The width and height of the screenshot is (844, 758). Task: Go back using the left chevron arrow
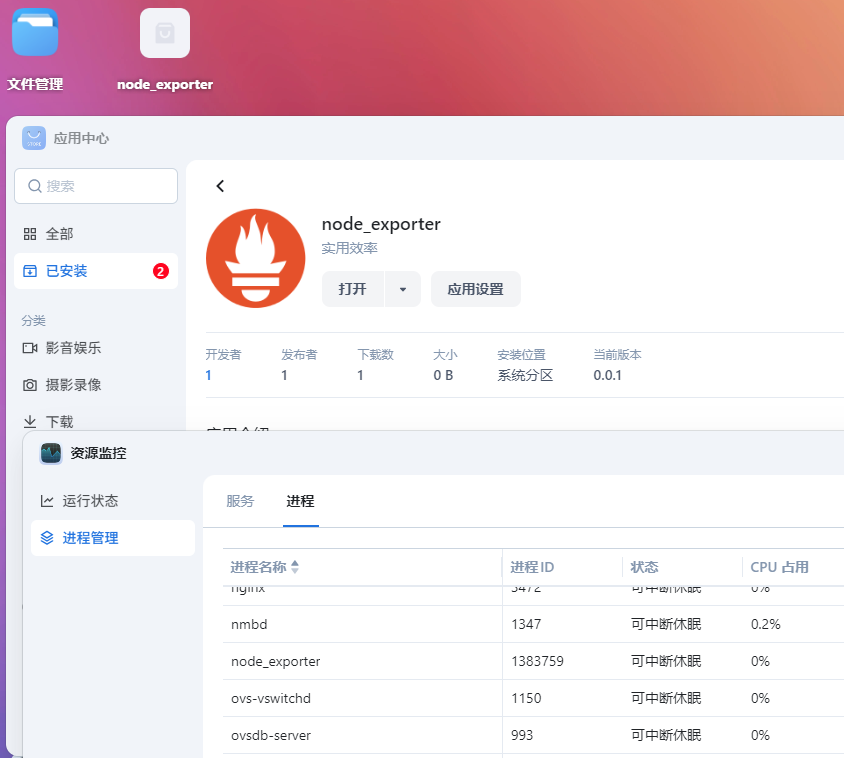point(220,186)
